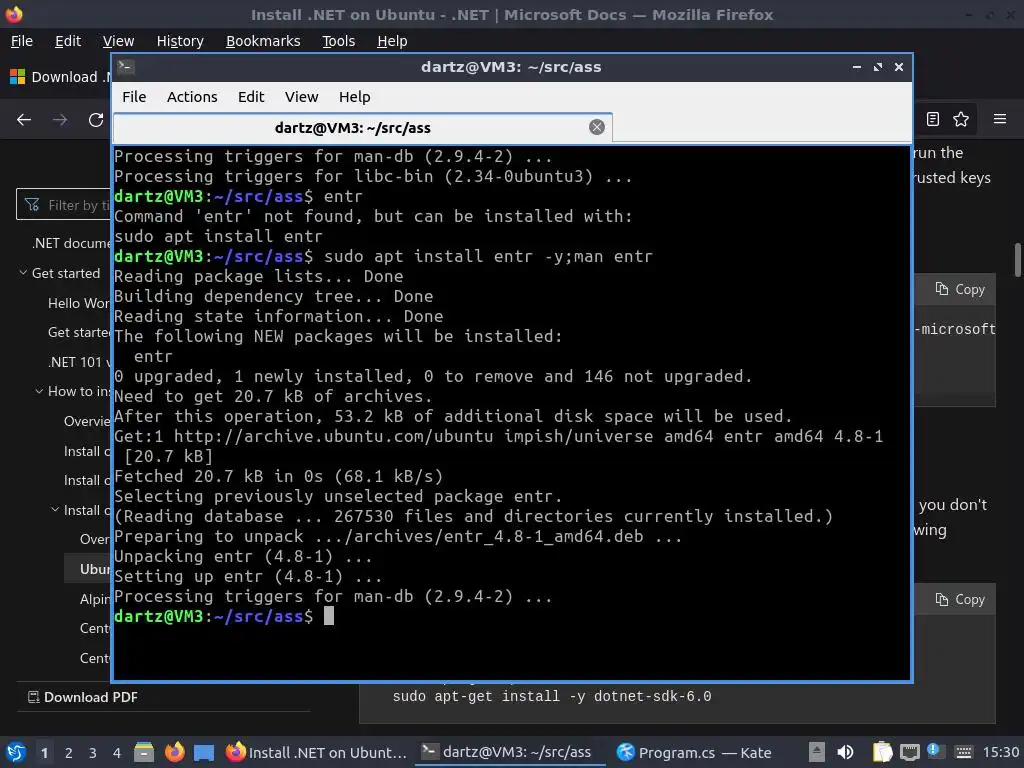Toggle Firefox reader view
The image size is (1024, 768).
pos(933,119)
